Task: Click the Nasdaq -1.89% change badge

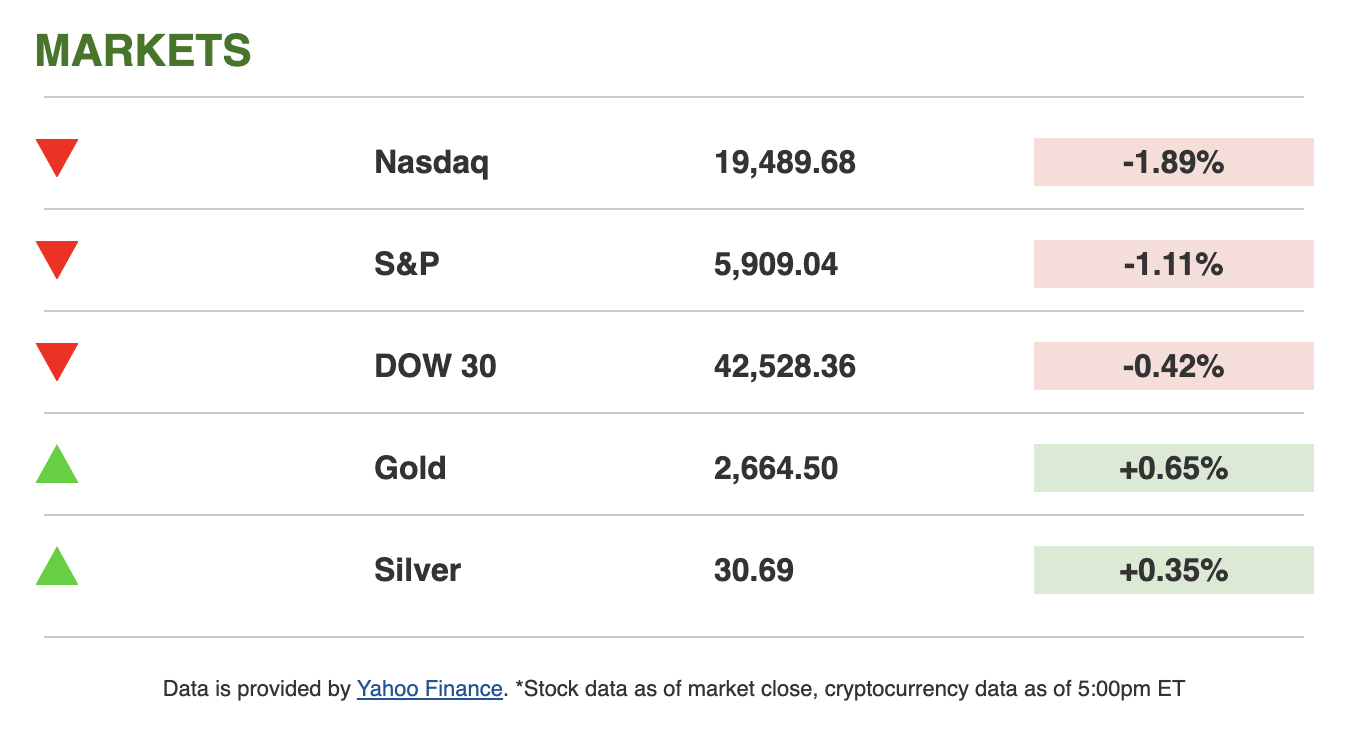Action: (x=1173, y=162)
